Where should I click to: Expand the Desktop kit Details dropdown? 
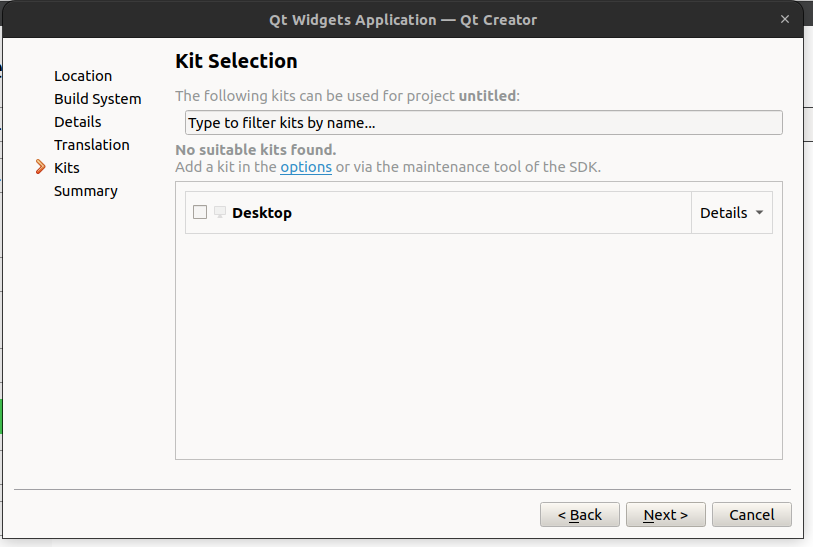point(731,213)
